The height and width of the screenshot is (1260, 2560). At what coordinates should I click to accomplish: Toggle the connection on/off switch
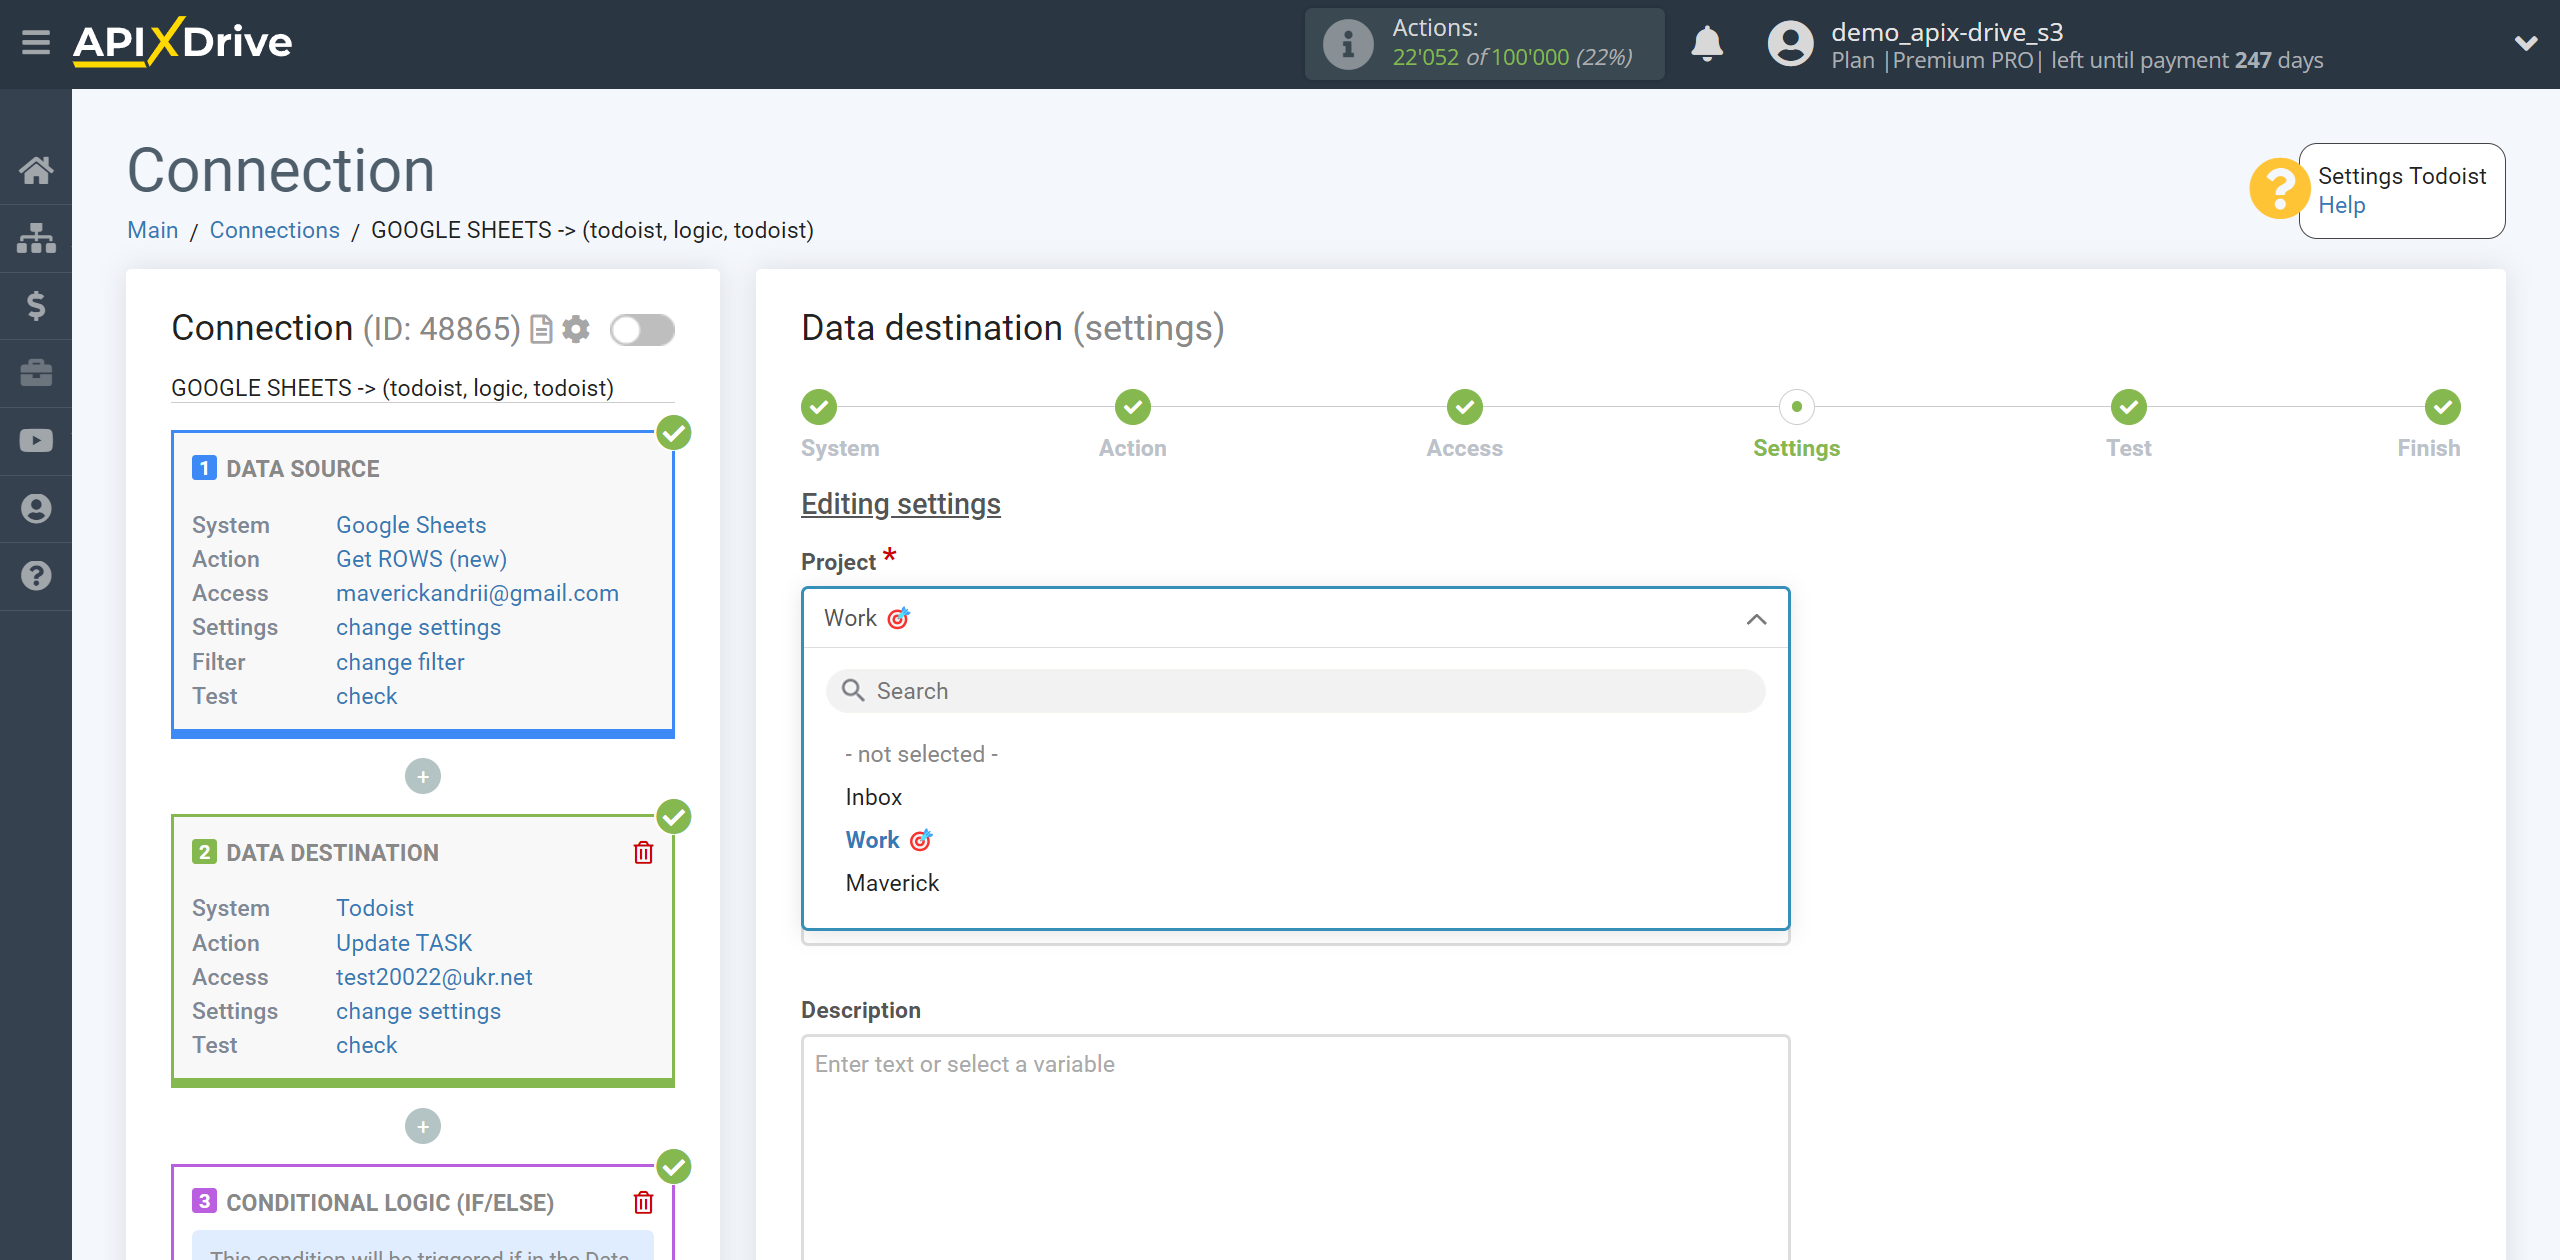point(642,329)
